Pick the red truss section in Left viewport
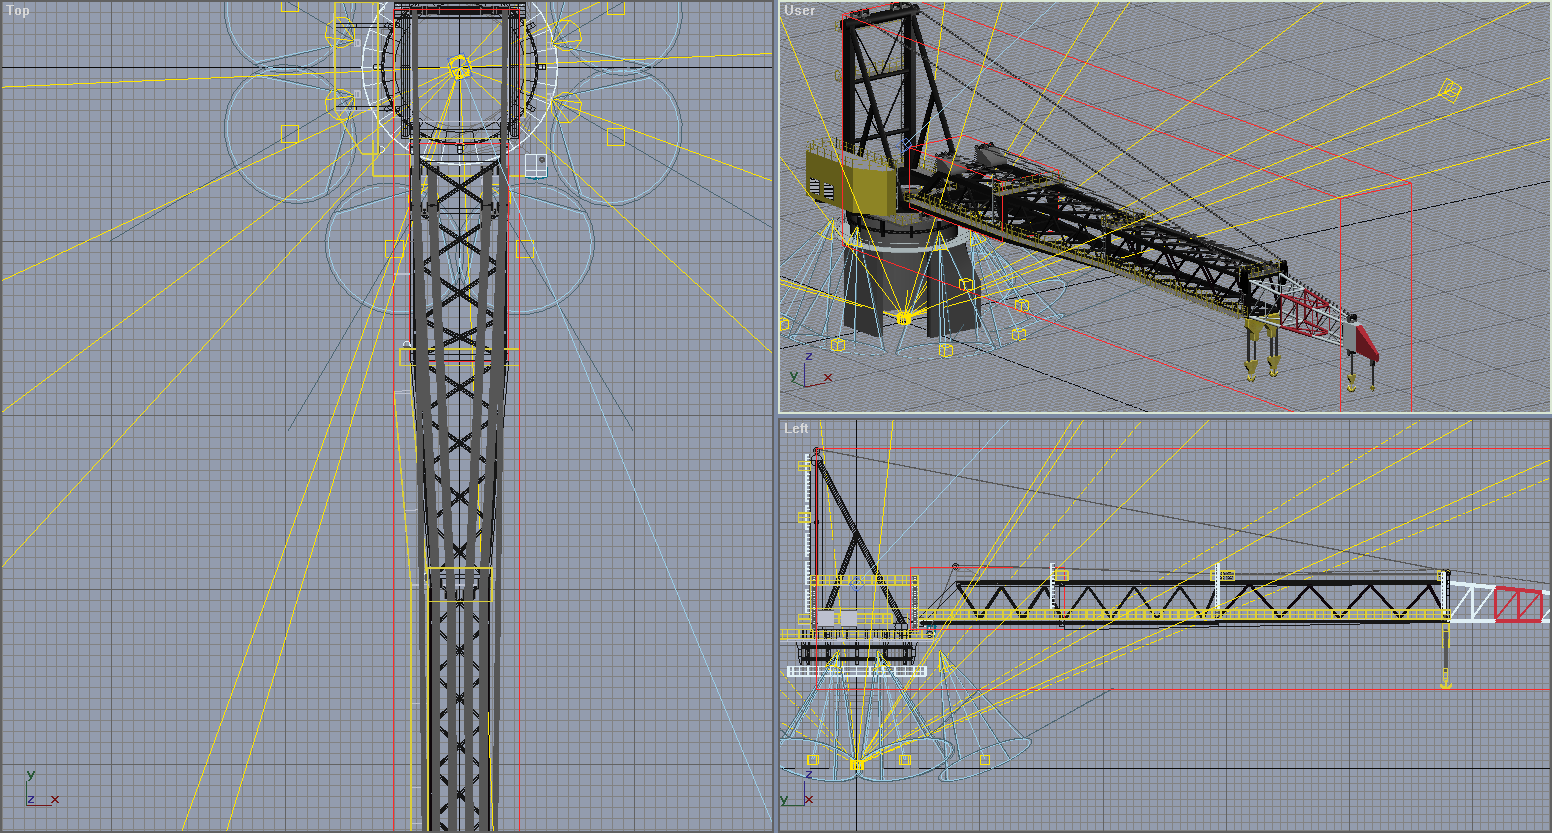Image resolution: width=1552 pixels, height=833 pixels. (1518, 605)
